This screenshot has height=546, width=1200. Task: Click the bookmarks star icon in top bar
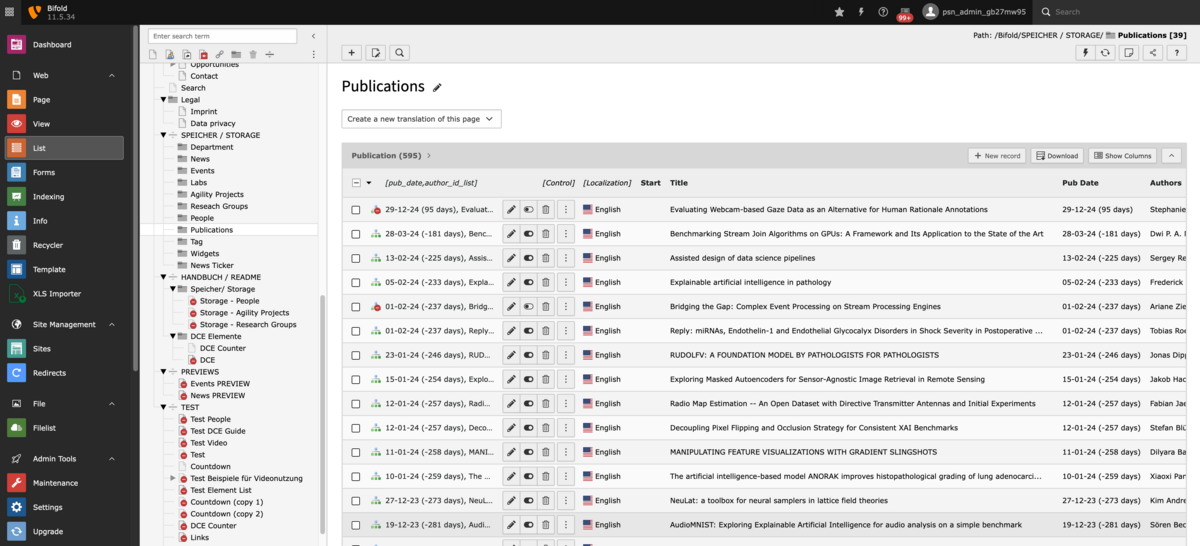[839, 12]
